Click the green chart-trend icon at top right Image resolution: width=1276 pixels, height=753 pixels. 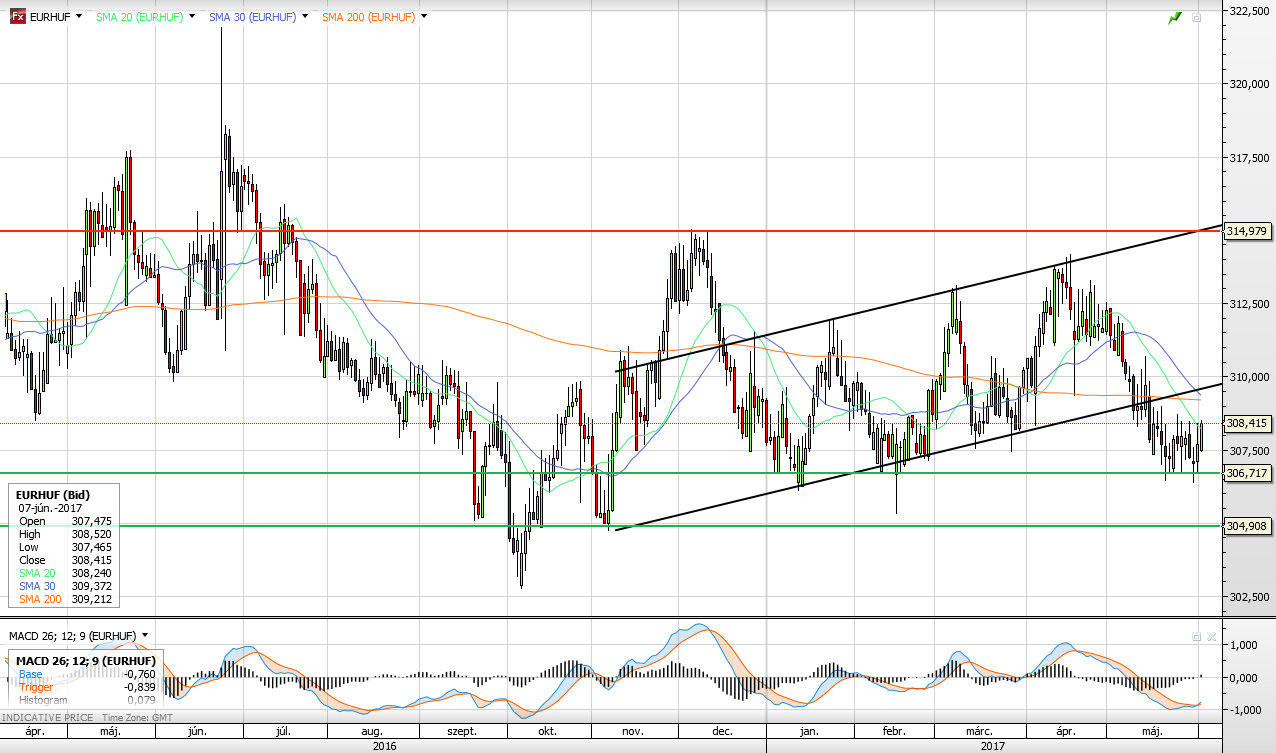pyautogui.click(x=1175, y=18)
